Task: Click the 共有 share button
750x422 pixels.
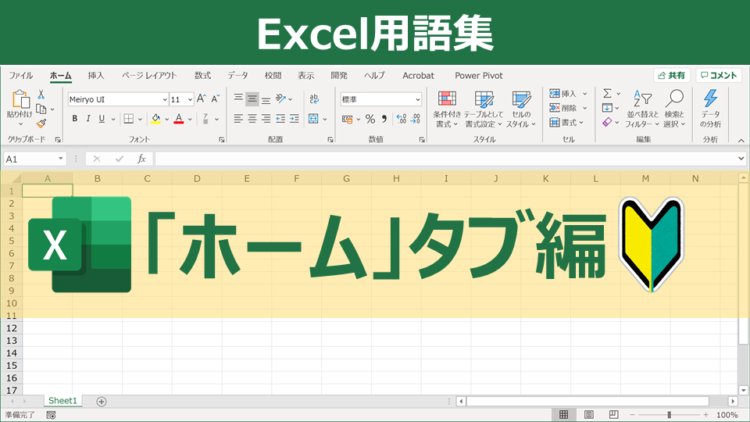Action: coord(672,76)
